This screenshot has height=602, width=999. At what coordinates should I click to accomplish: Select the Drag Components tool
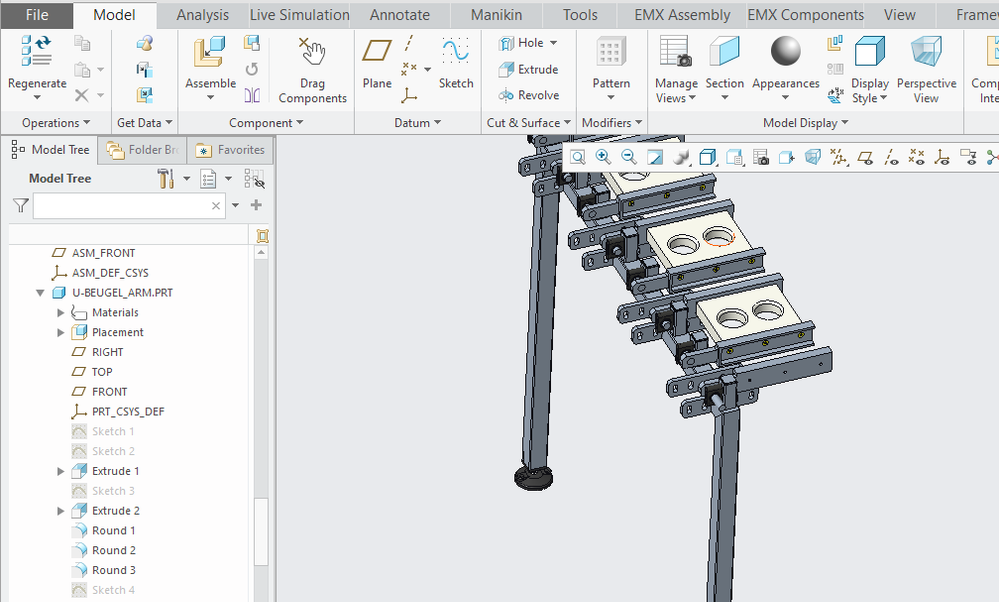[x=312, y=57]
